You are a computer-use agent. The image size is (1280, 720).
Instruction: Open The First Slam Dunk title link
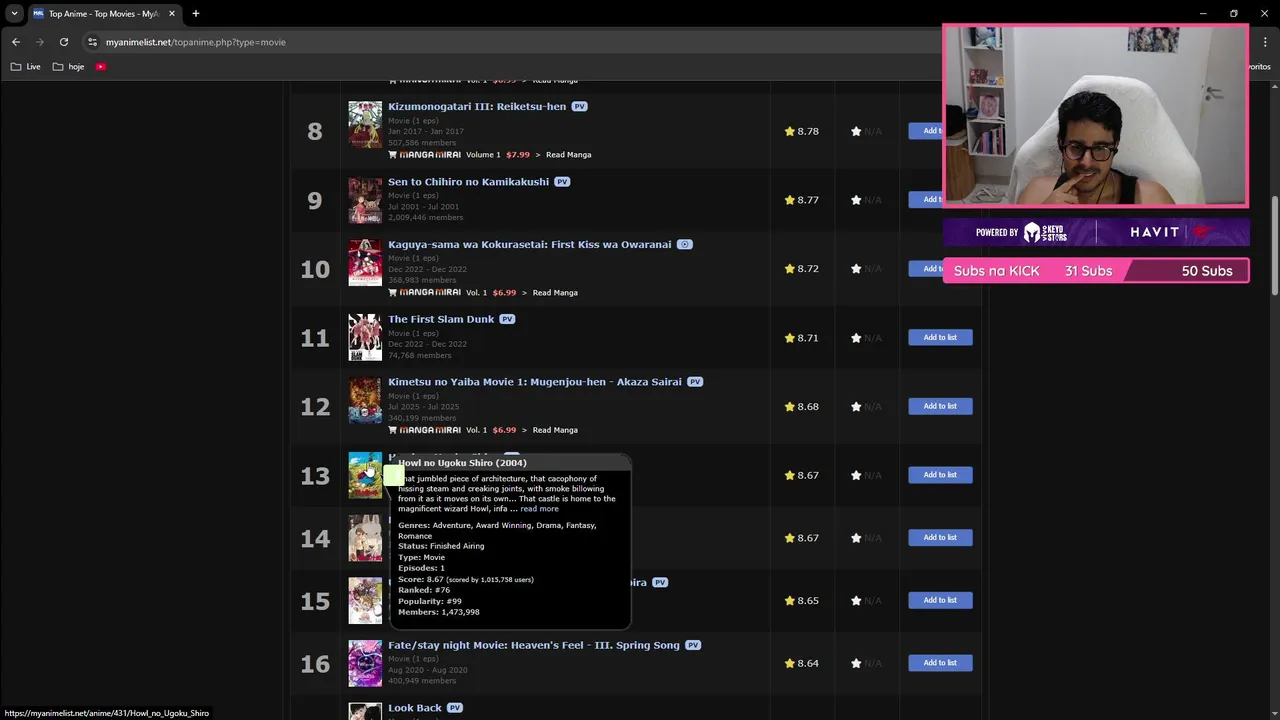click(441, 319)
